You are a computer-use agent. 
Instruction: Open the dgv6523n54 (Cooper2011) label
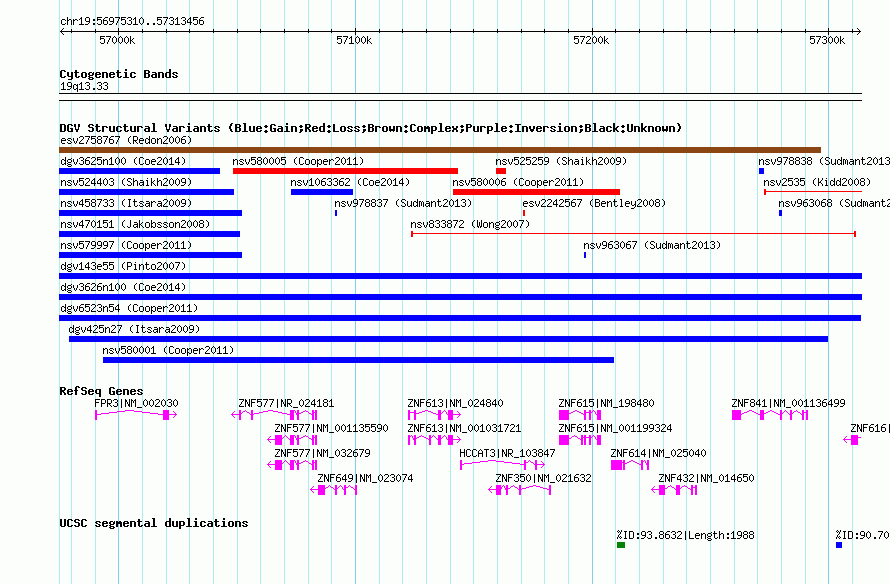tap(129, 308)
